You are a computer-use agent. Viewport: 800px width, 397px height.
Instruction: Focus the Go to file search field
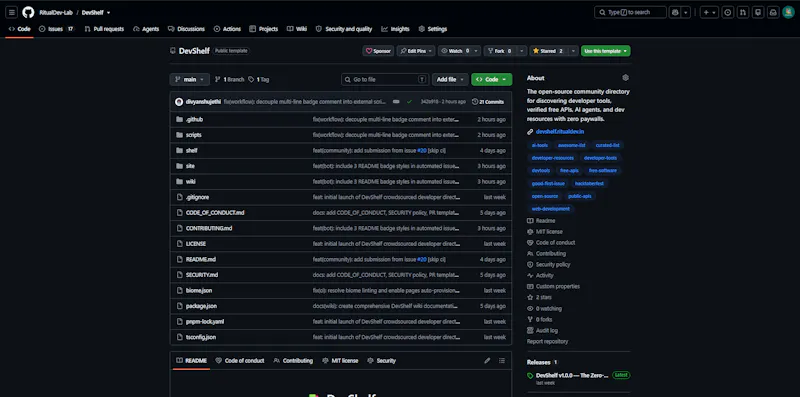coord(385,79)
